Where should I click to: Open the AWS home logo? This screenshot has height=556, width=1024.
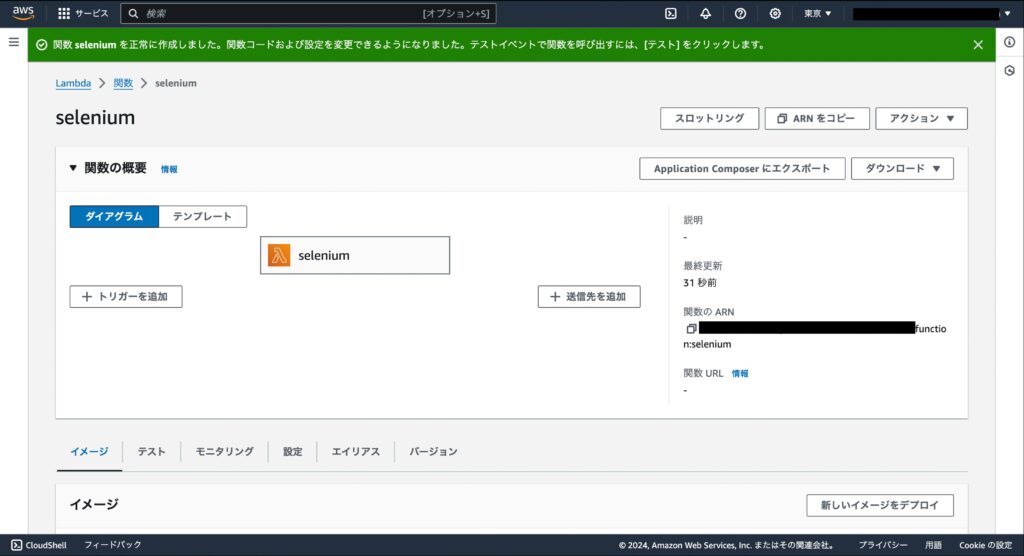[23, 13]
